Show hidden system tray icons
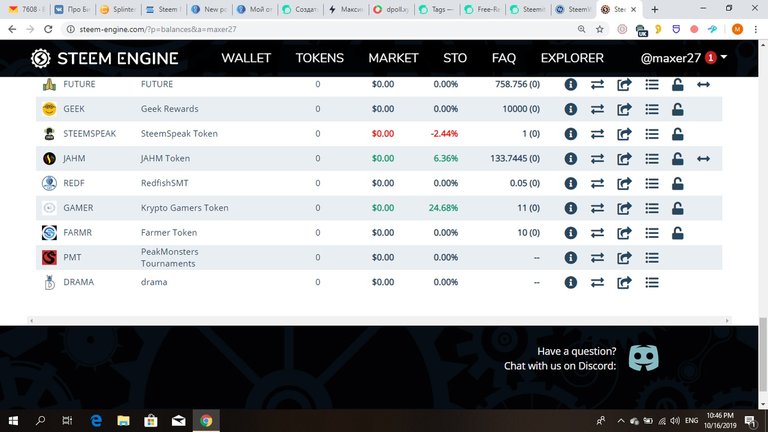The height and width of the screenshot is (432, 768). (621, 421)
